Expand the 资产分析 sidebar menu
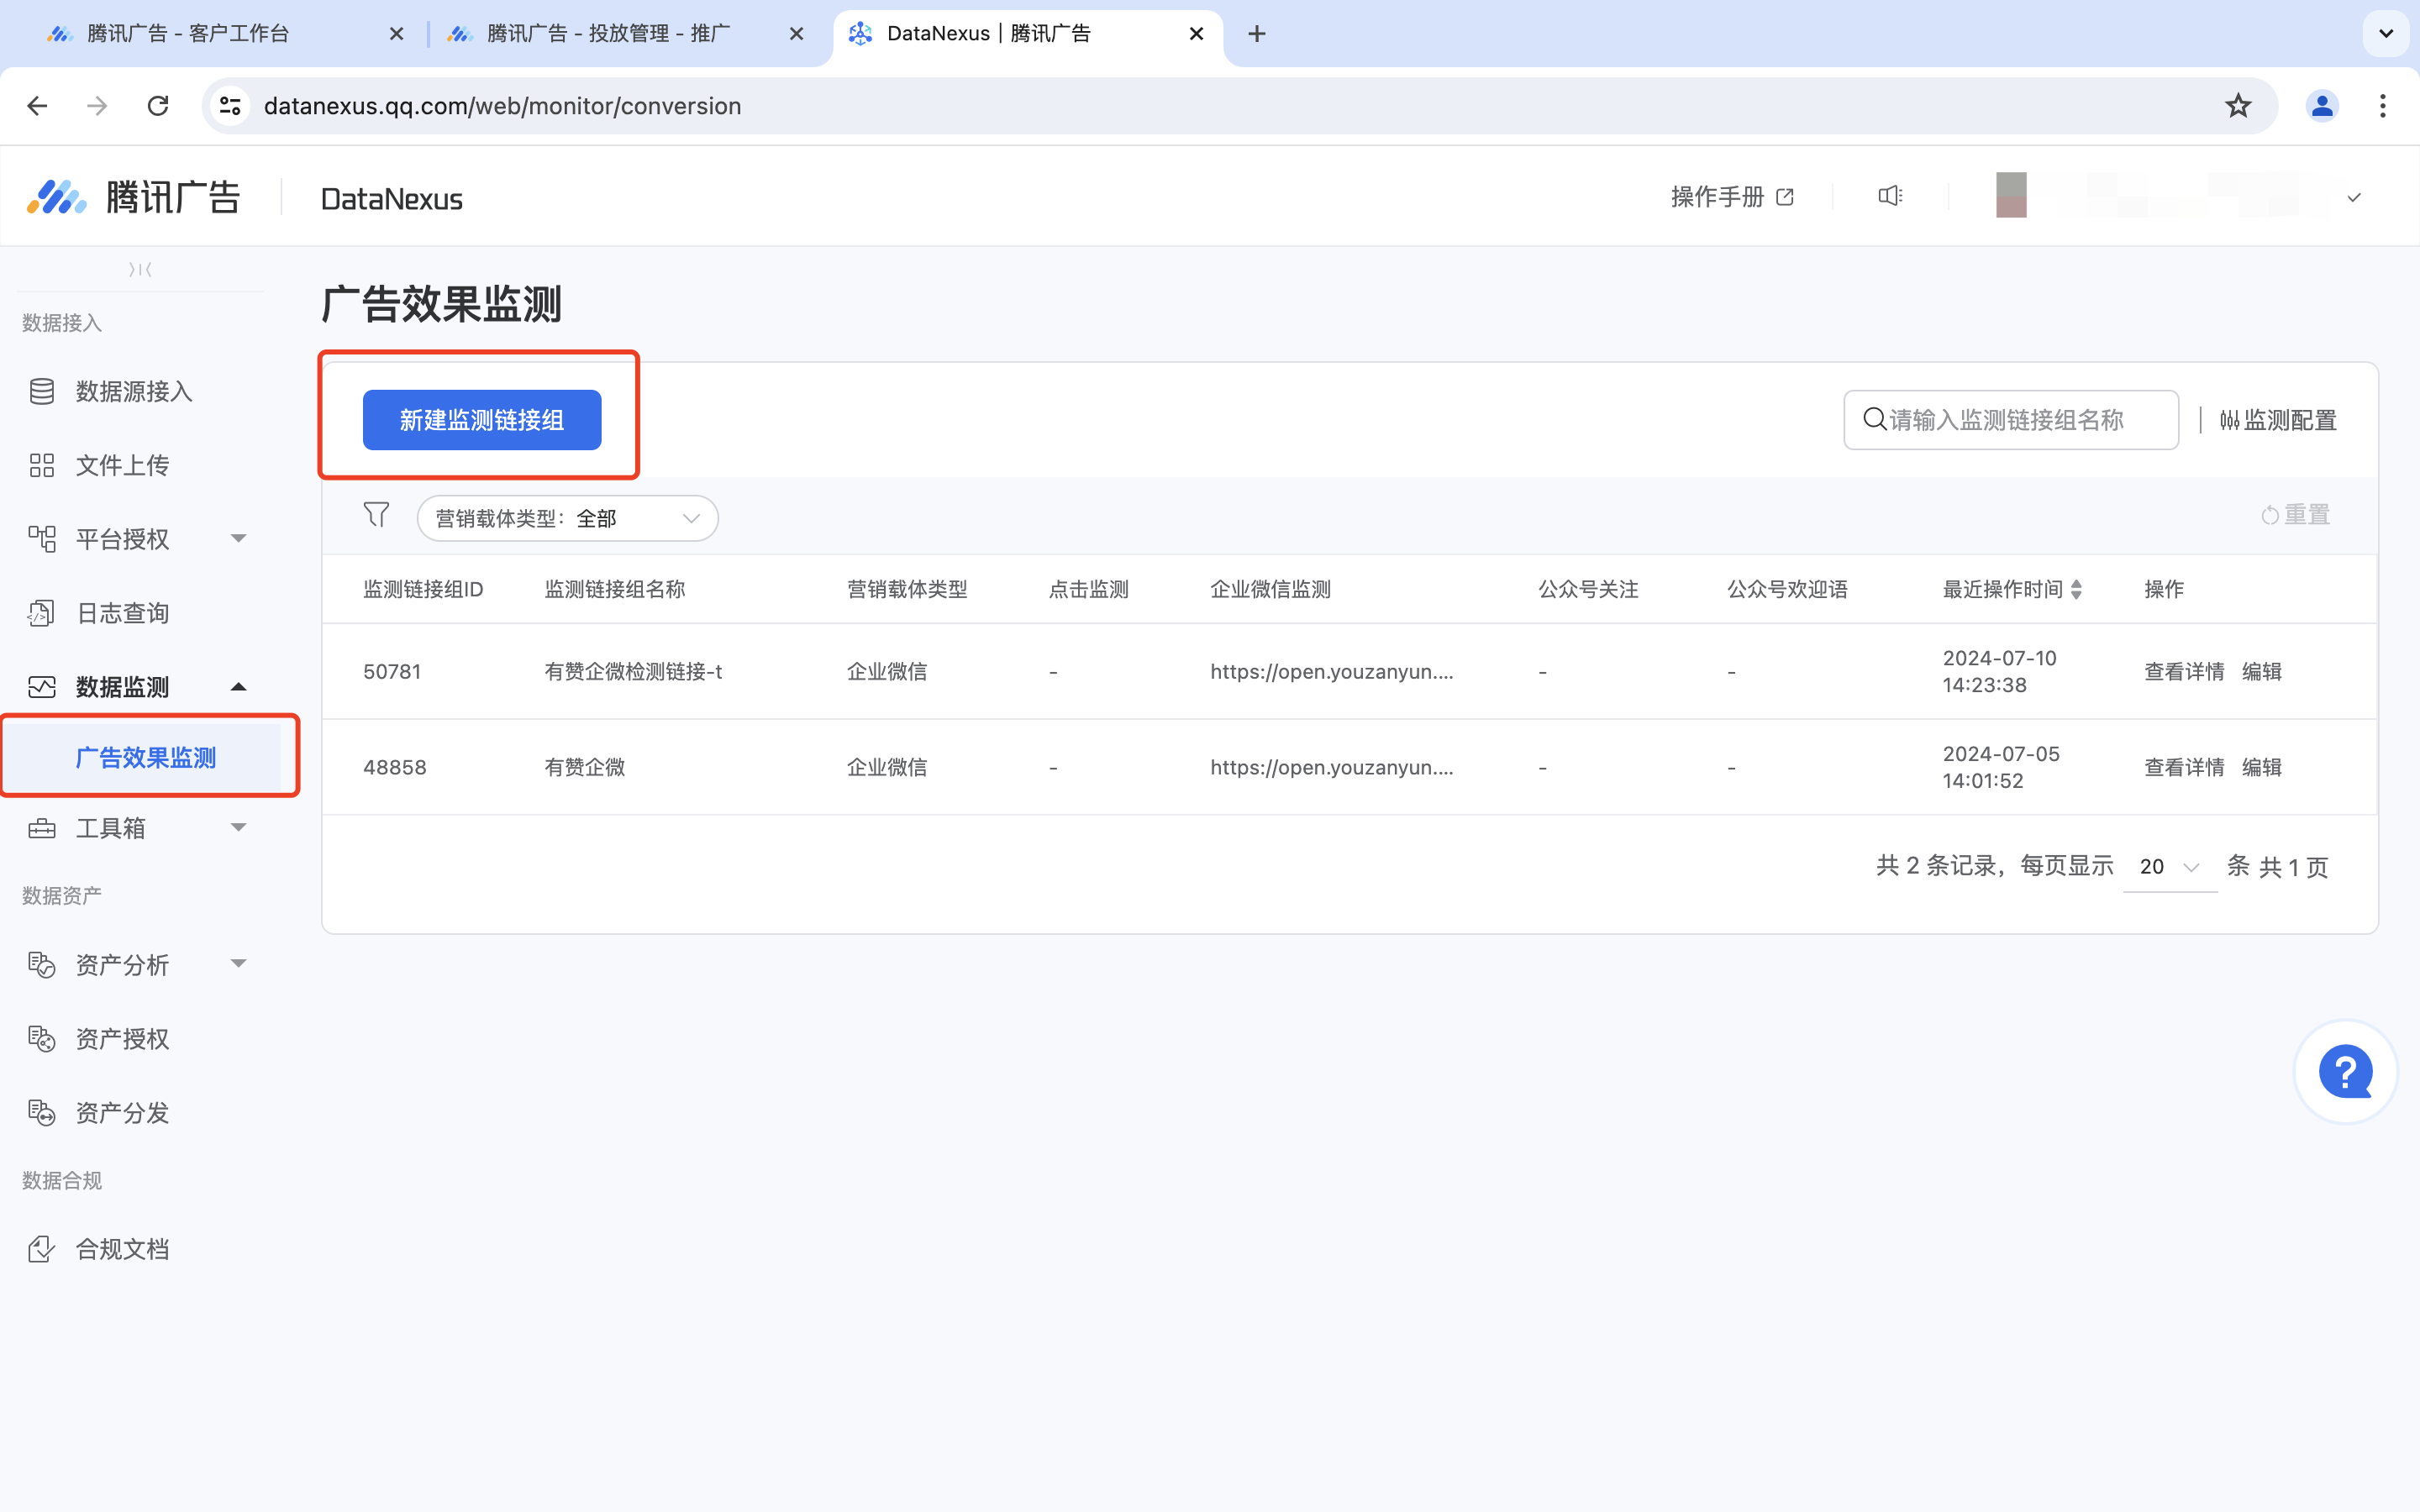Viewport: 2420px width, 1512px height. tap(238, 964)
